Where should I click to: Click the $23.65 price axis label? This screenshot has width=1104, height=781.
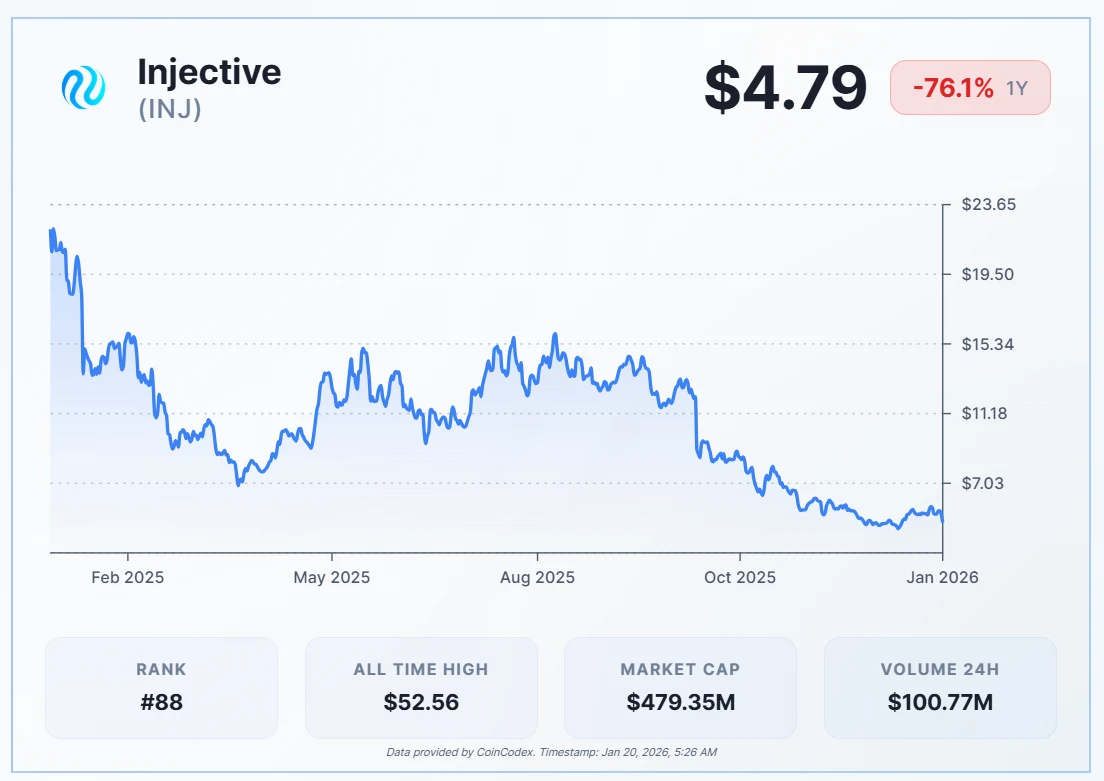[988, 205]
